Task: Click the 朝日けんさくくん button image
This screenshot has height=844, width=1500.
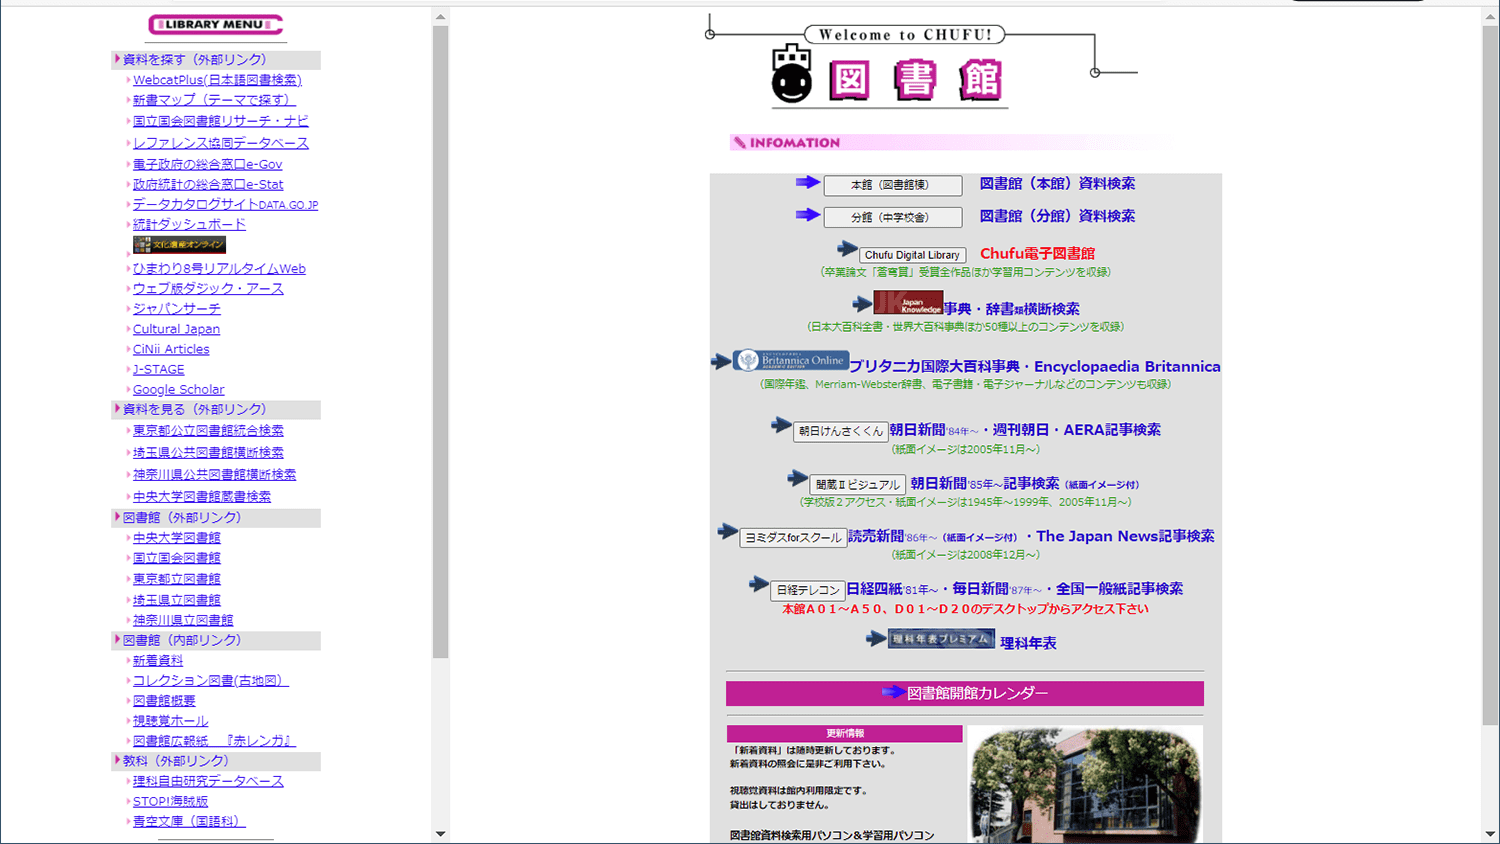Action: 840,431
